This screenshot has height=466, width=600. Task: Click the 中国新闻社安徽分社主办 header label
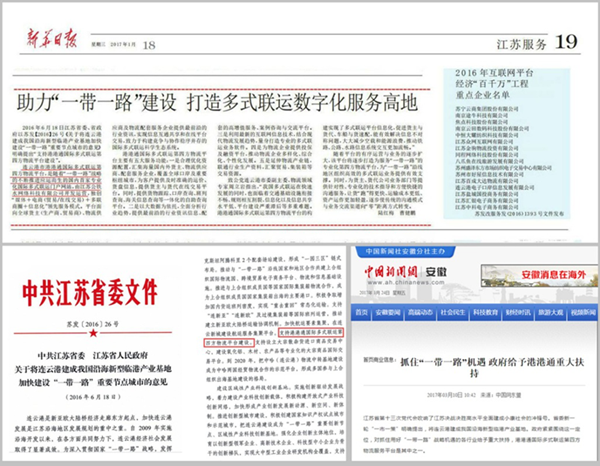(405, 251)
